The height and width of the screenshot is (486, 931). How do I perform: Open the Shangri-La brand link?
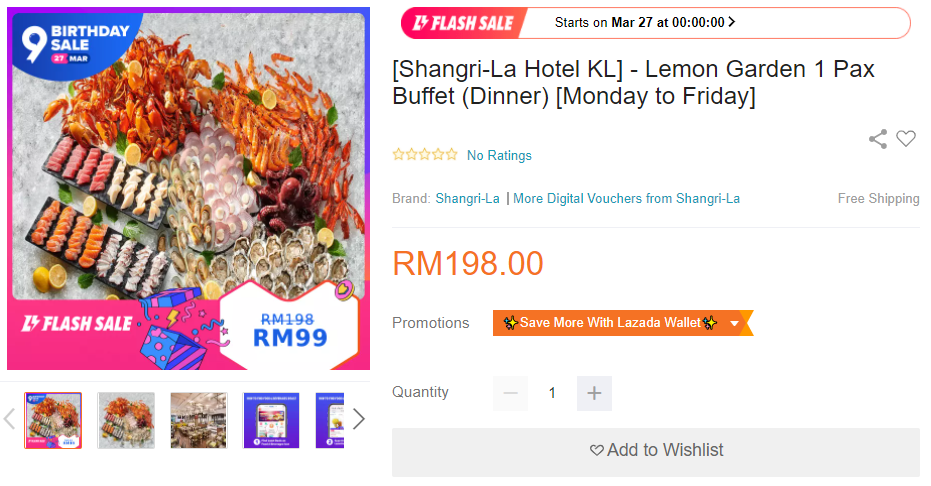467,198
